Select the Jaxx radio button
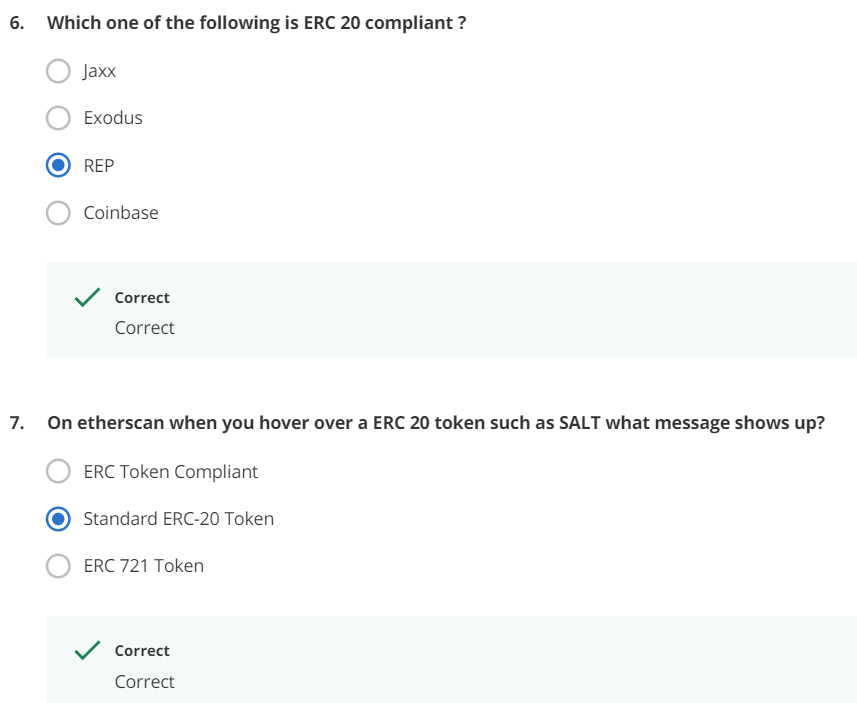This screenshot has height=703, width=857. click(59, 71)
